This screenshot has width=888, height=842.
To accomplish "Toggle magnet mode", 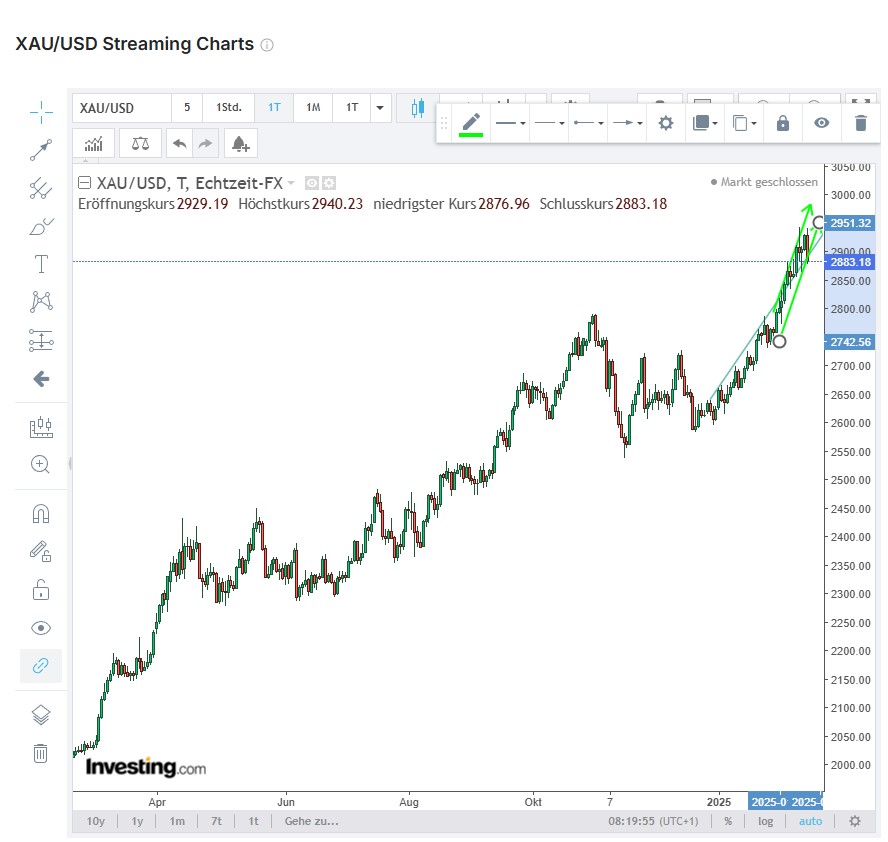I will tap(41, 514).
